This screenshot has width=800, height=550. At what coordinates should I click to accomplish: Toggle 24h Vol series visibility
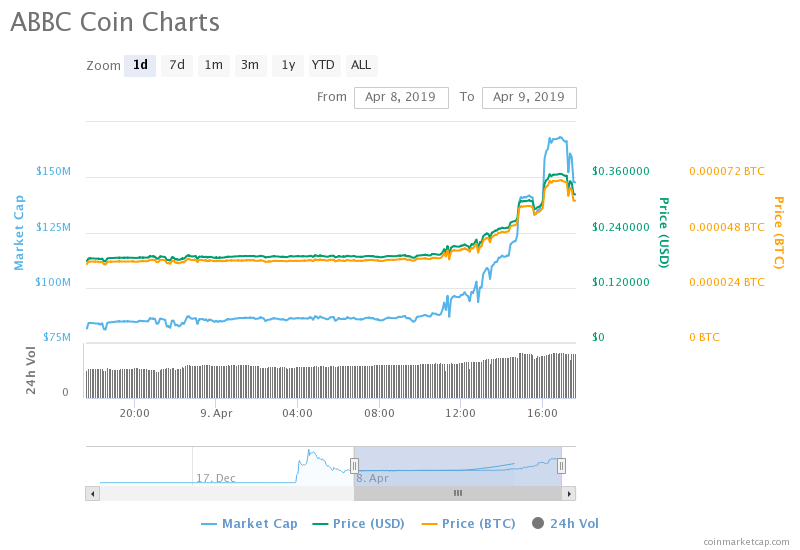(x=565, y=523)
